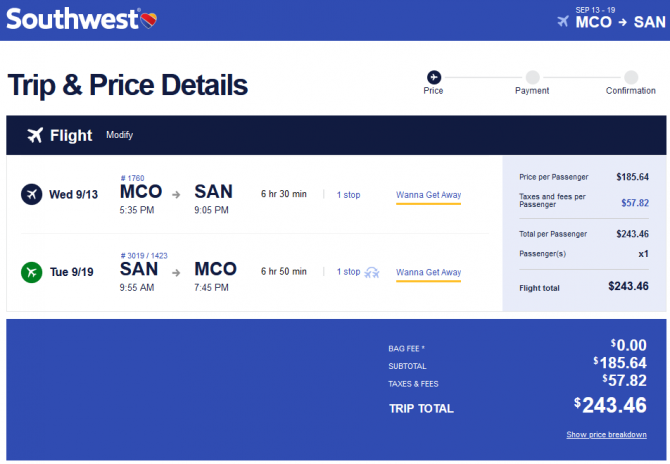Select the Confirmation step circle
670x464 pixels.
(631, 77)
